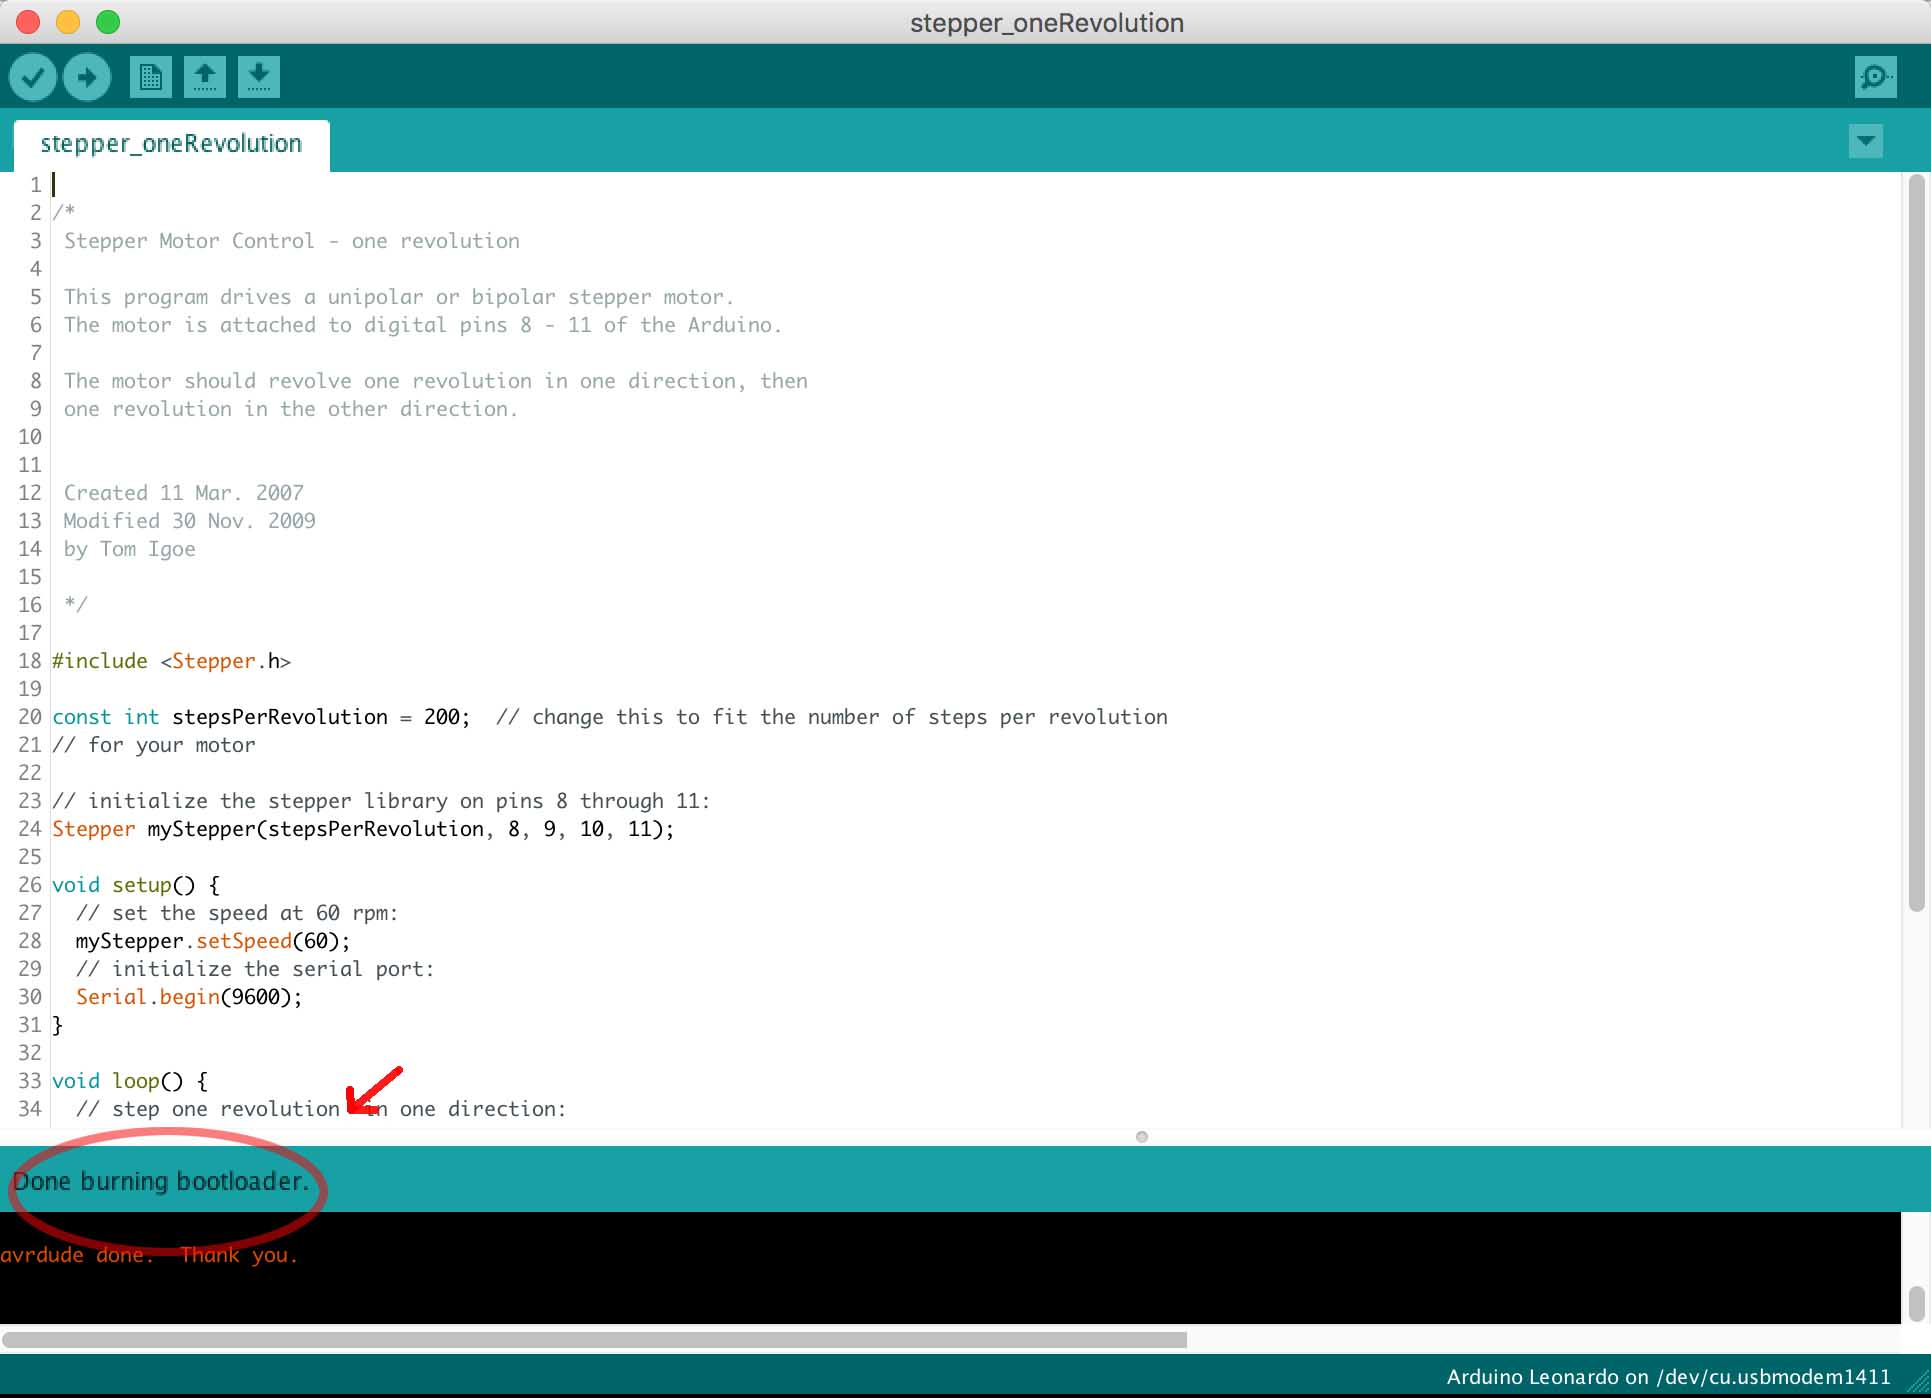1931x1398 pixels.
Task: Open a sketch with the up-arrow icon
Action: [x=204, y=77]
